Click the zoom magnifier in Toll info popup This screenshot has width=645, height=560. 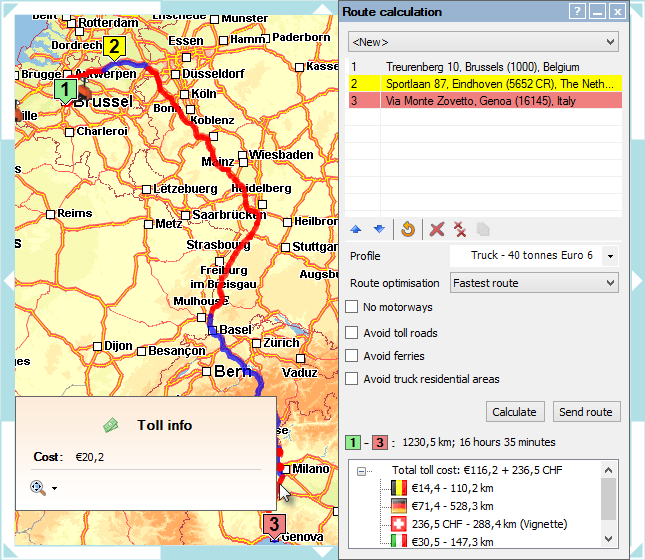(x=38, y=487)
